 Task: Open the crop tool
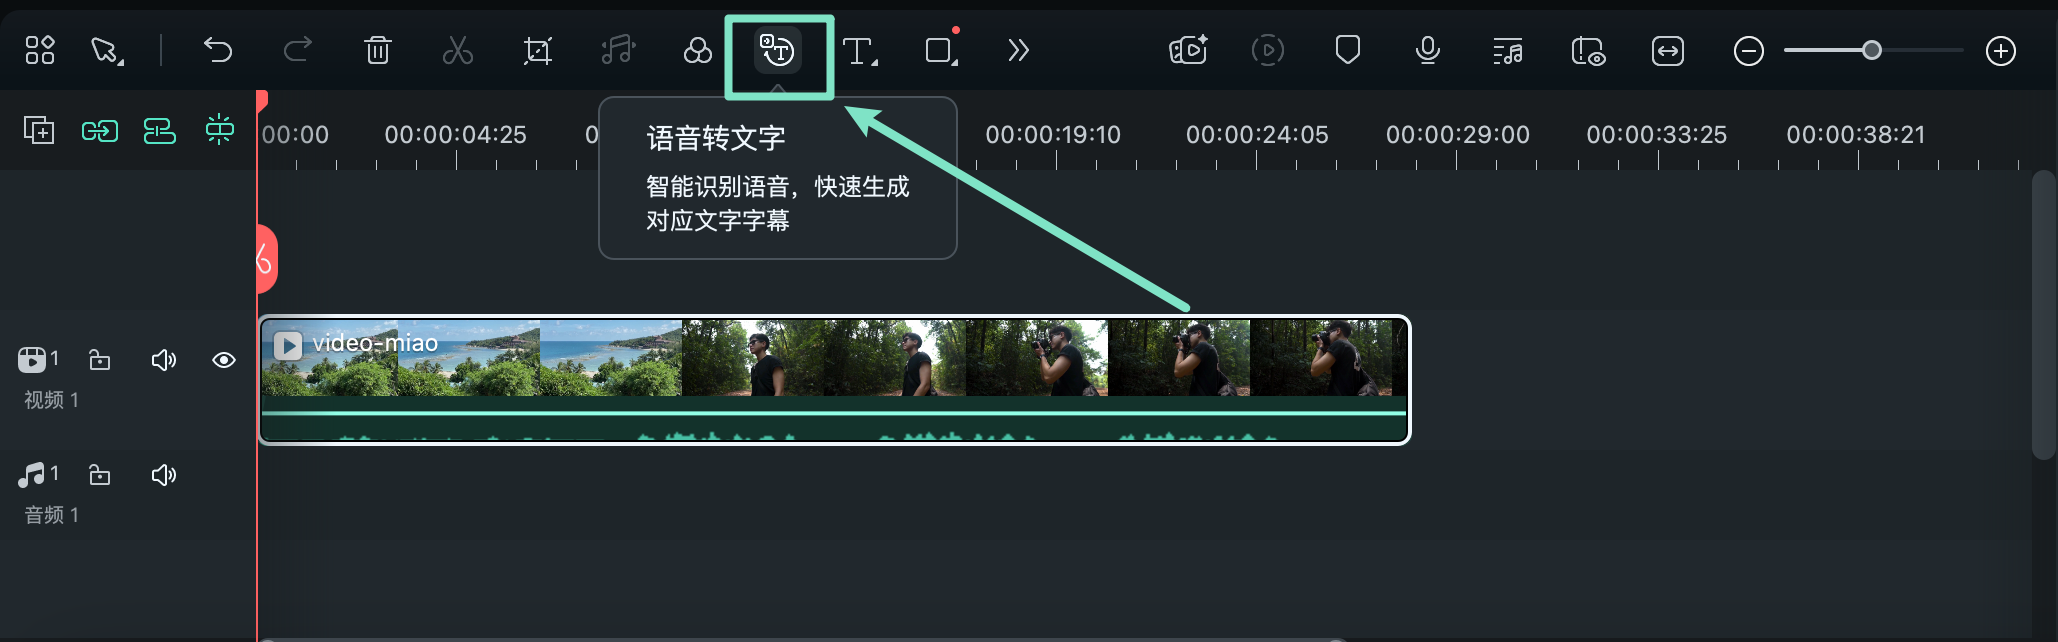coord(538,50)
